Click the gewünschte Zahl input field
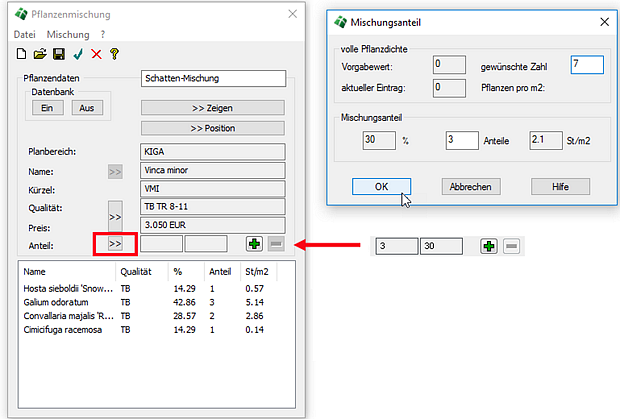This screenshot has height=419, width=620. click(587, 65)
